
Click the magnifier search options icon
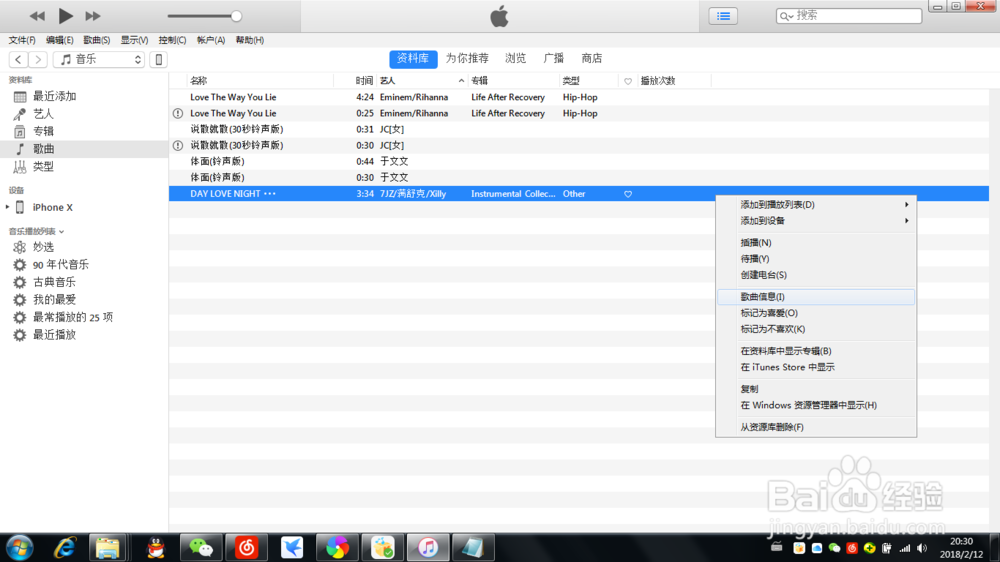click(786, 16)
